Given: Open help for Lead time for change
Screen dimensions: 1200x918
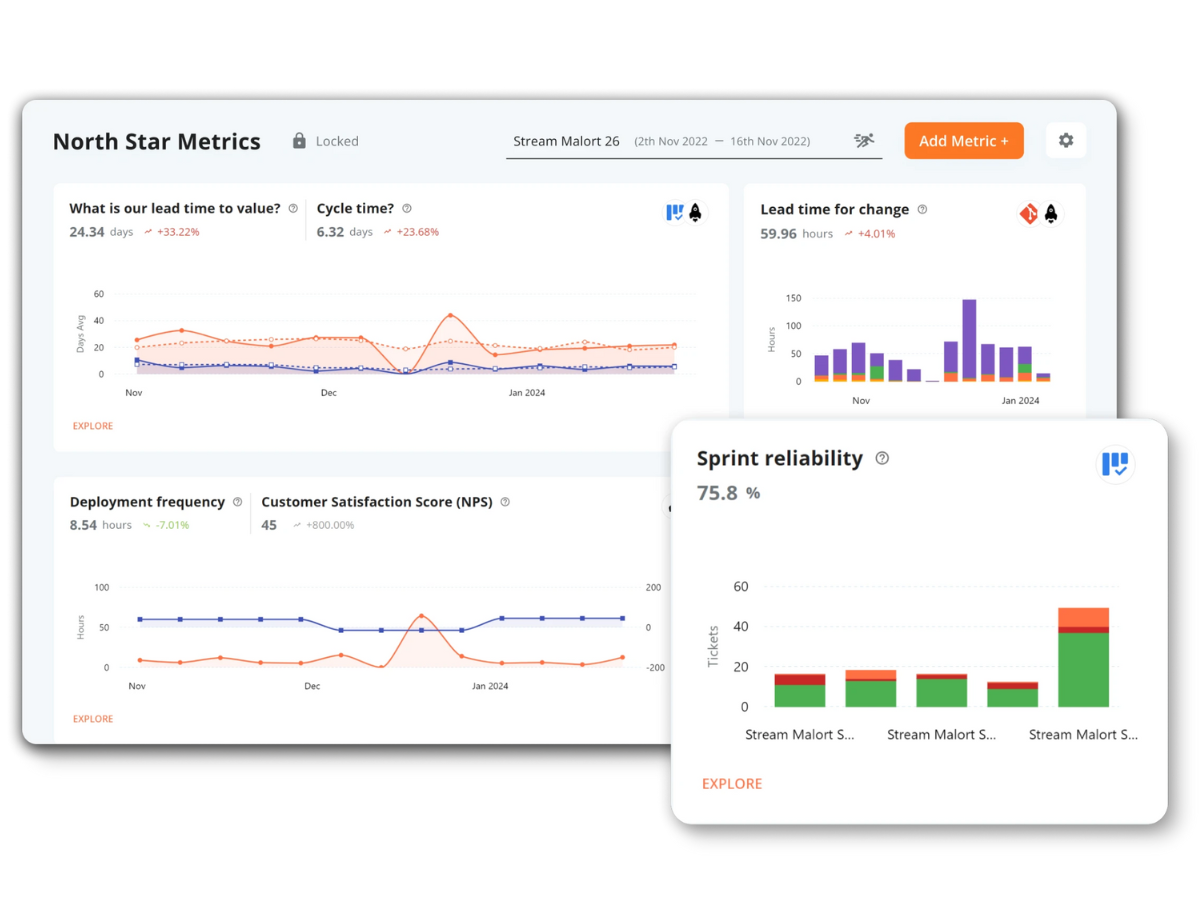Looking at the screenshot, I should (x=922, y=210).
